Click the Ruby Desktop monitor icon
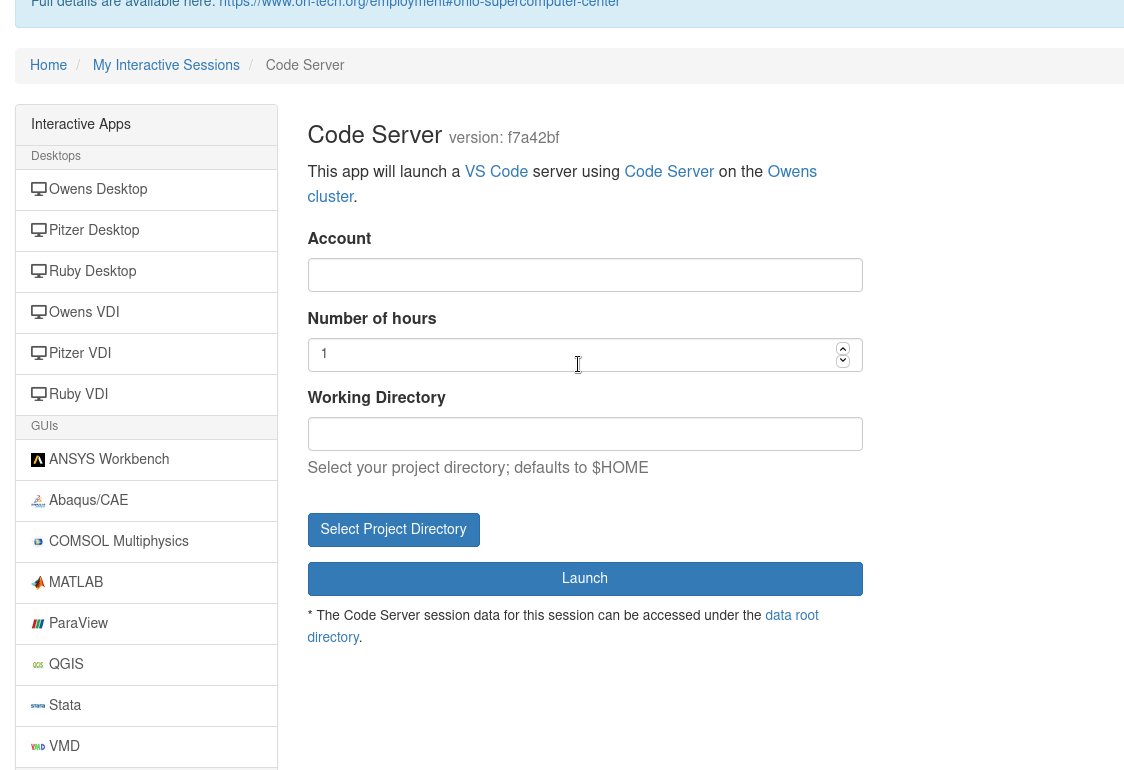 click(x=39, y=271)
